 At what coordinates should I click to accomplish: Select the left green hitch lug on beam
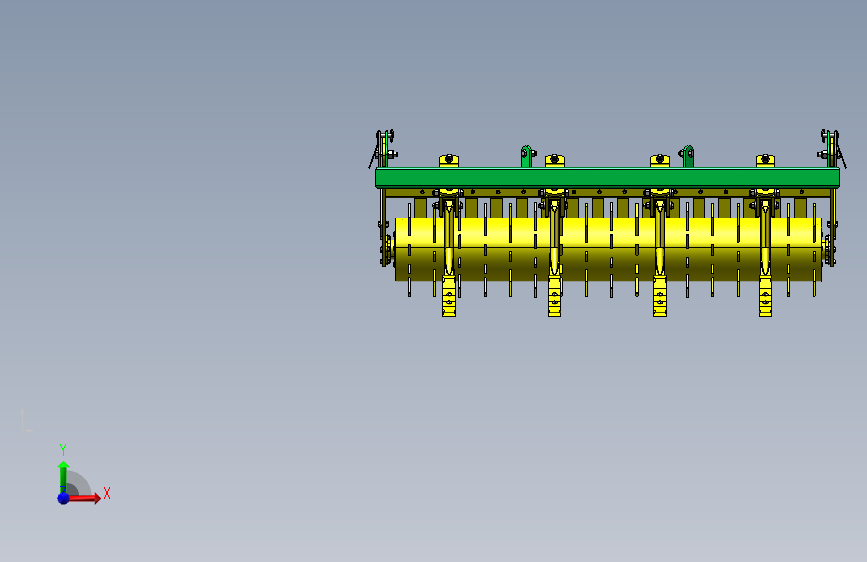click(x=527, y=157)
